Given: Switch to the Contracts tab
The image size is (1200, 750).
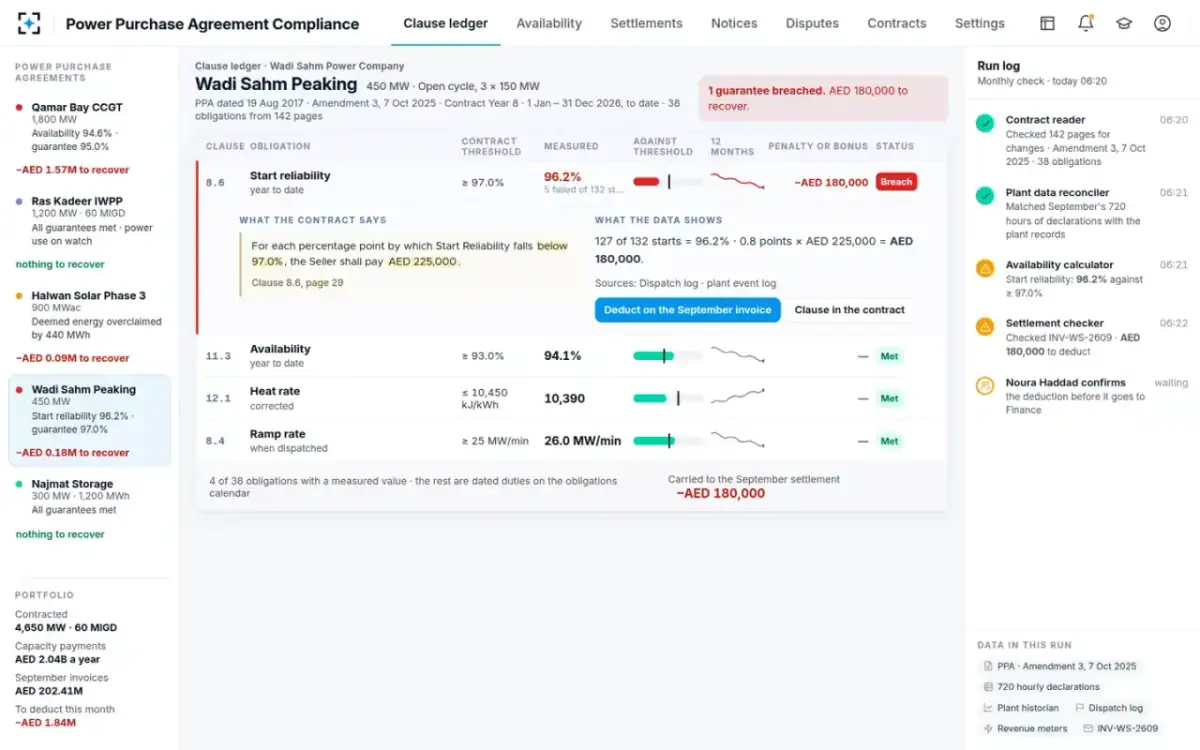Looking at the screenshot, I should (897, 23).
